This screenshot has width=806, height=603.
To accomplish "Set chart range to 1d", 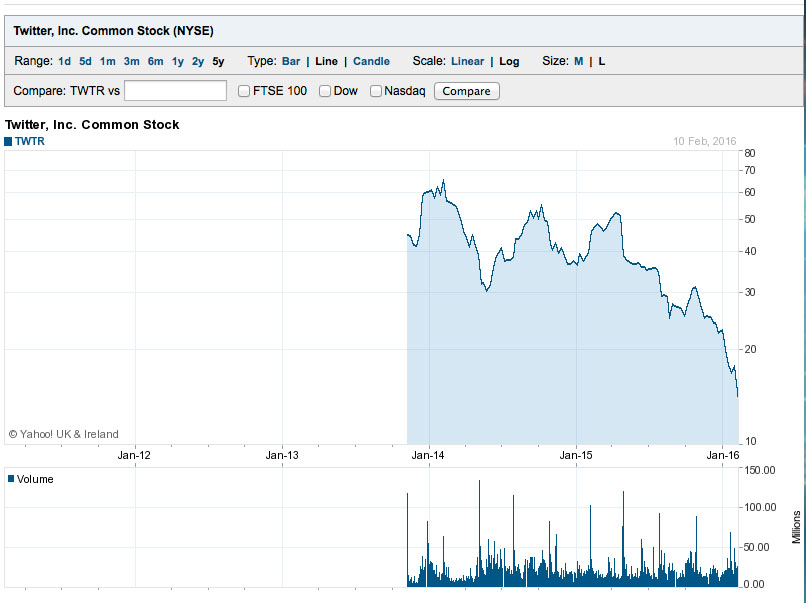I will click(x=64, y=61).
